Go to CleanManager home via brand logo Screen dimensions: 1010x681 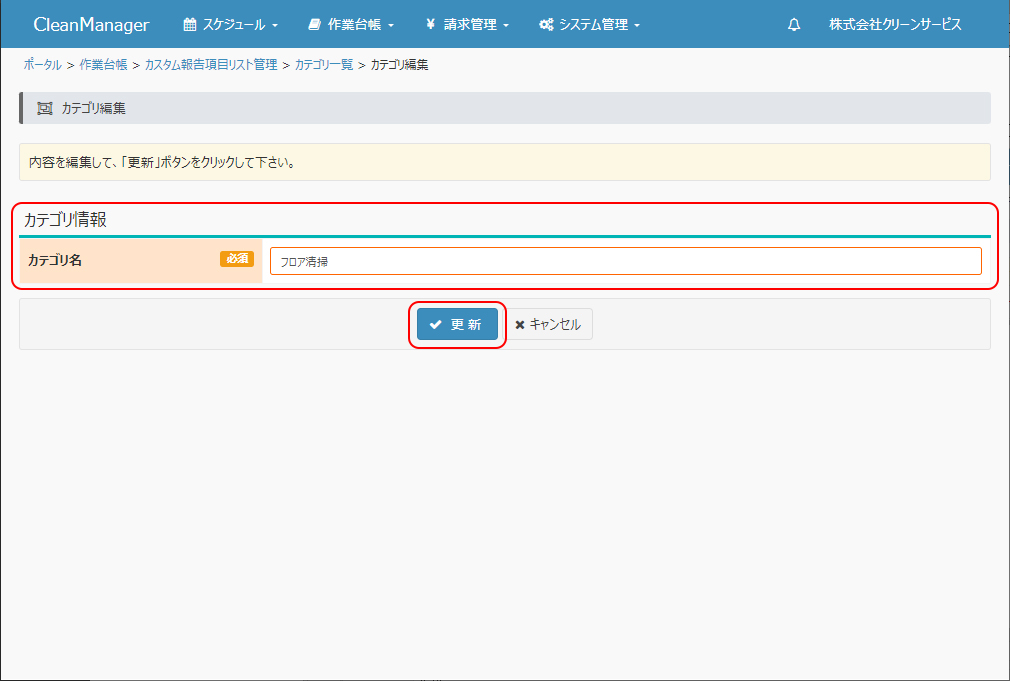coord(91,25)
